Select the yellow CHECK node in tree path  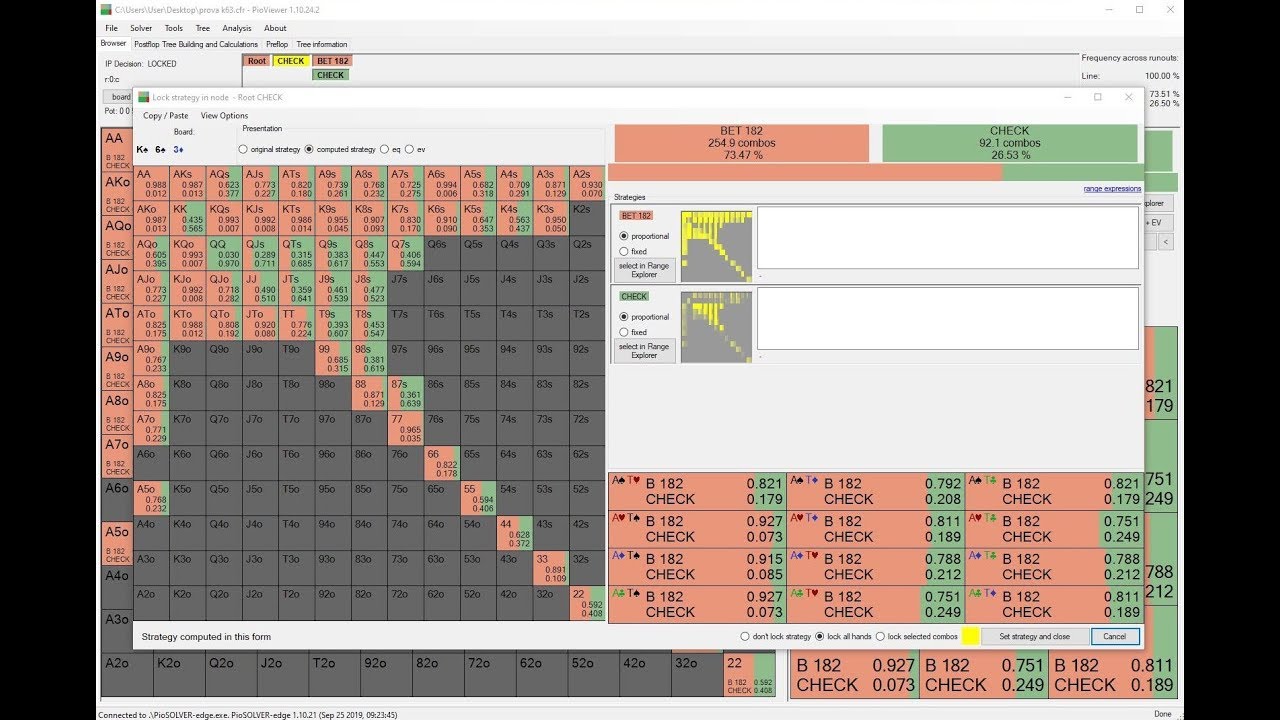click(x=291, y=61)
